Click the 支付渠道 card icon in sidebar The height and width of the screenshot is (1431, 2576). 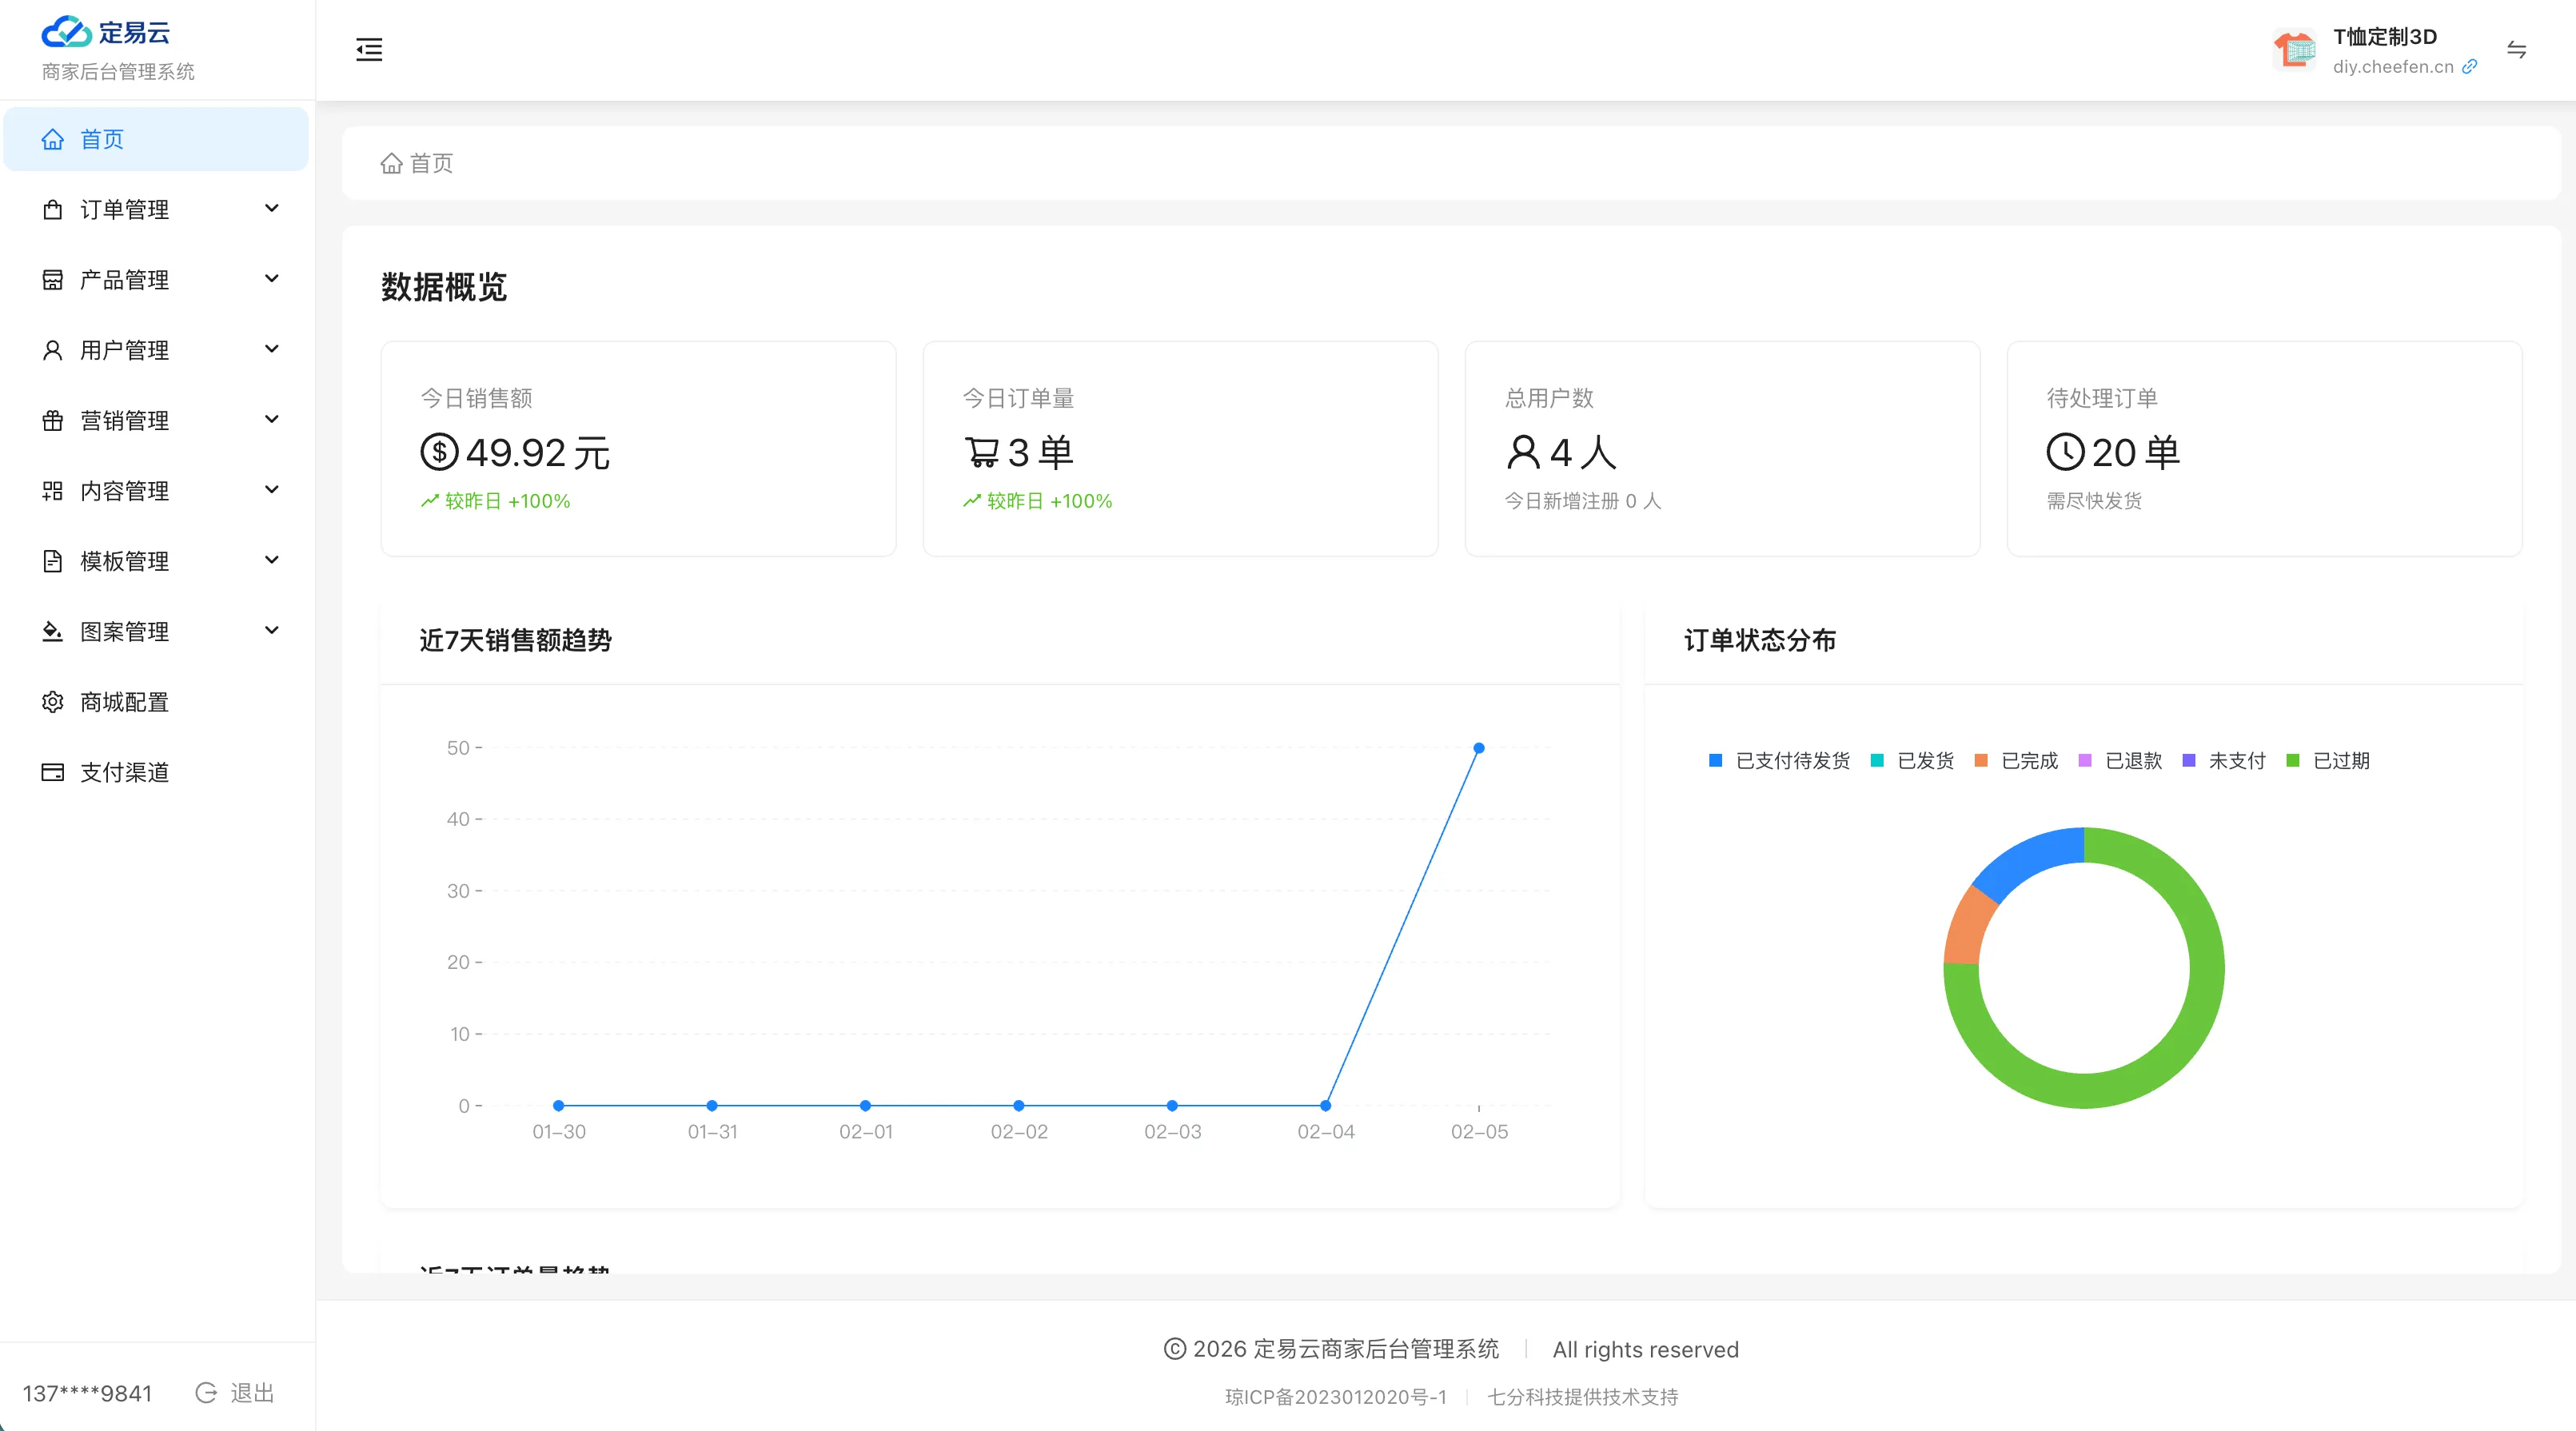(x=53, y=771)
